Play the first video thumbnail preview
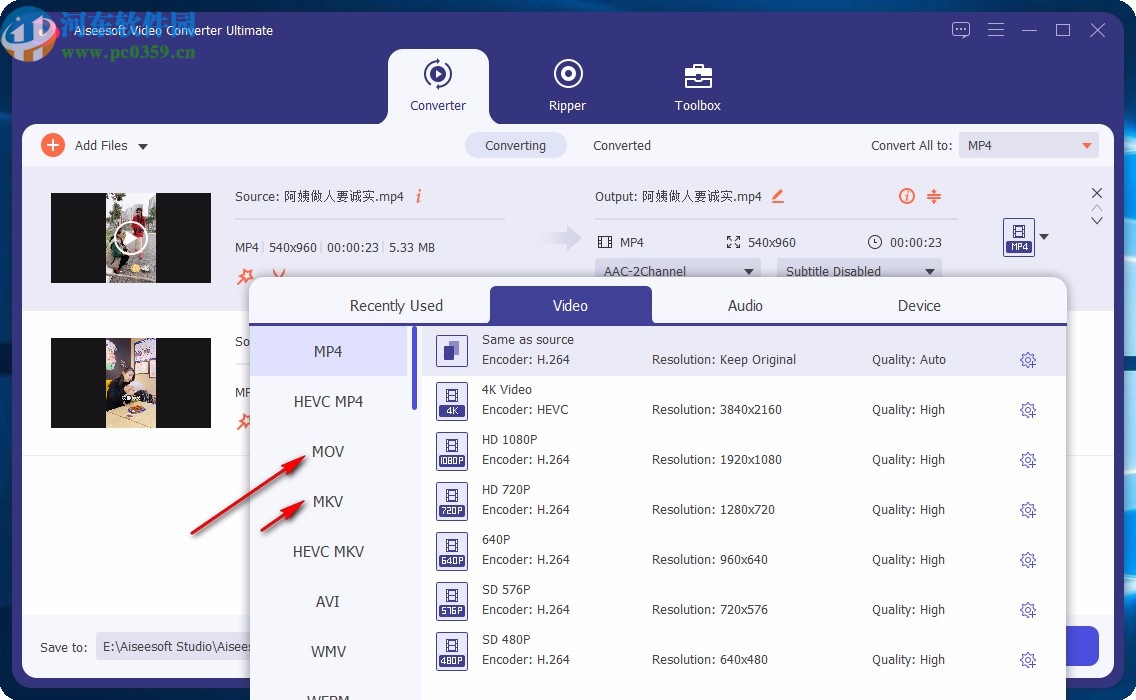 point(130,237)
